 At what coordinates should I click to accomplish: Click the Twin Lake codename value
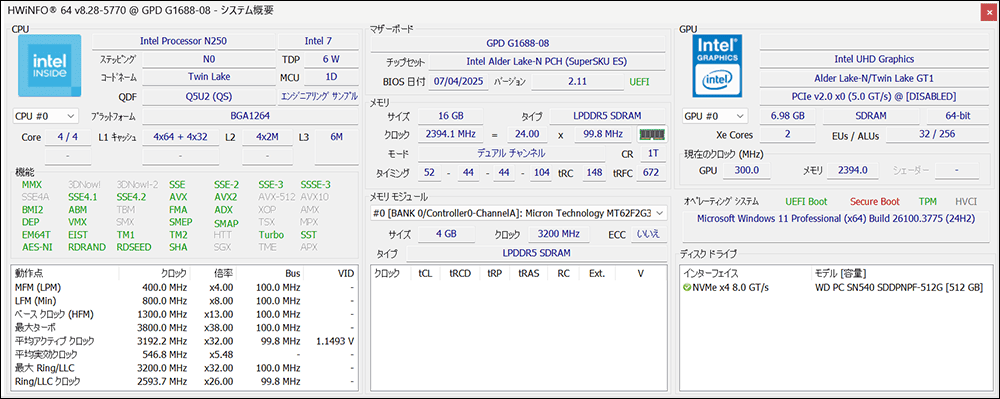point(209,77)
